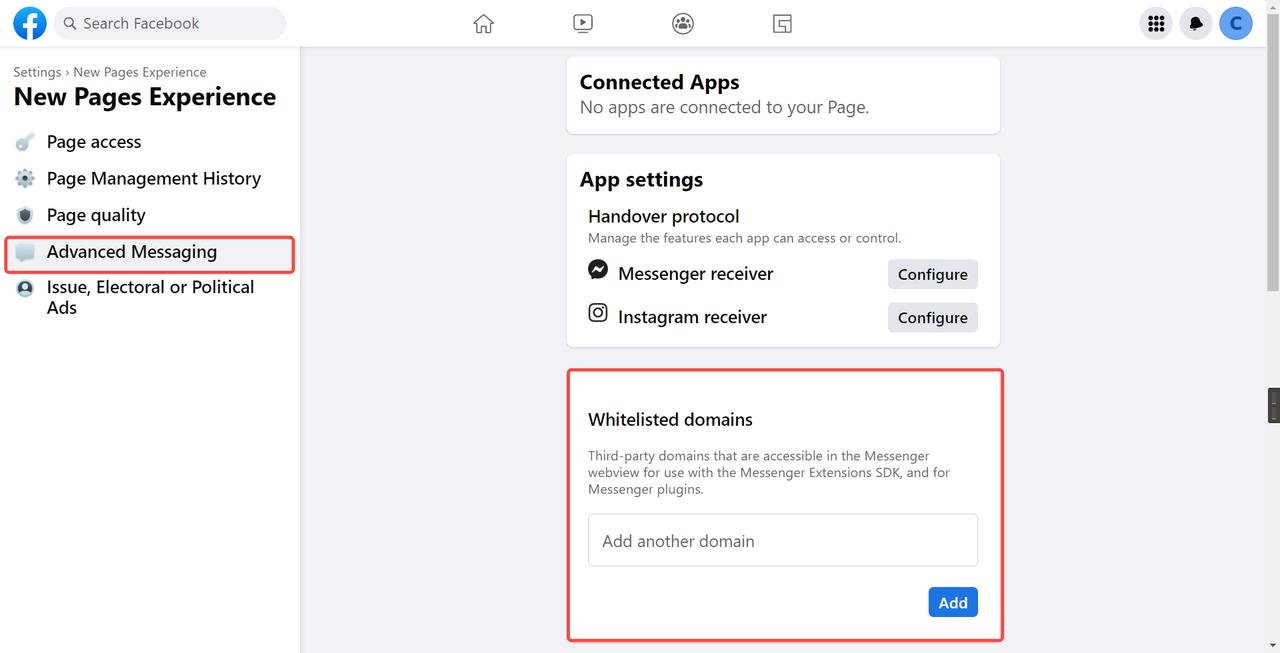The width and height of the screenshot is (1280, 653).
Task: Click the Messenger receiver icon
Action: coord(597,269)
